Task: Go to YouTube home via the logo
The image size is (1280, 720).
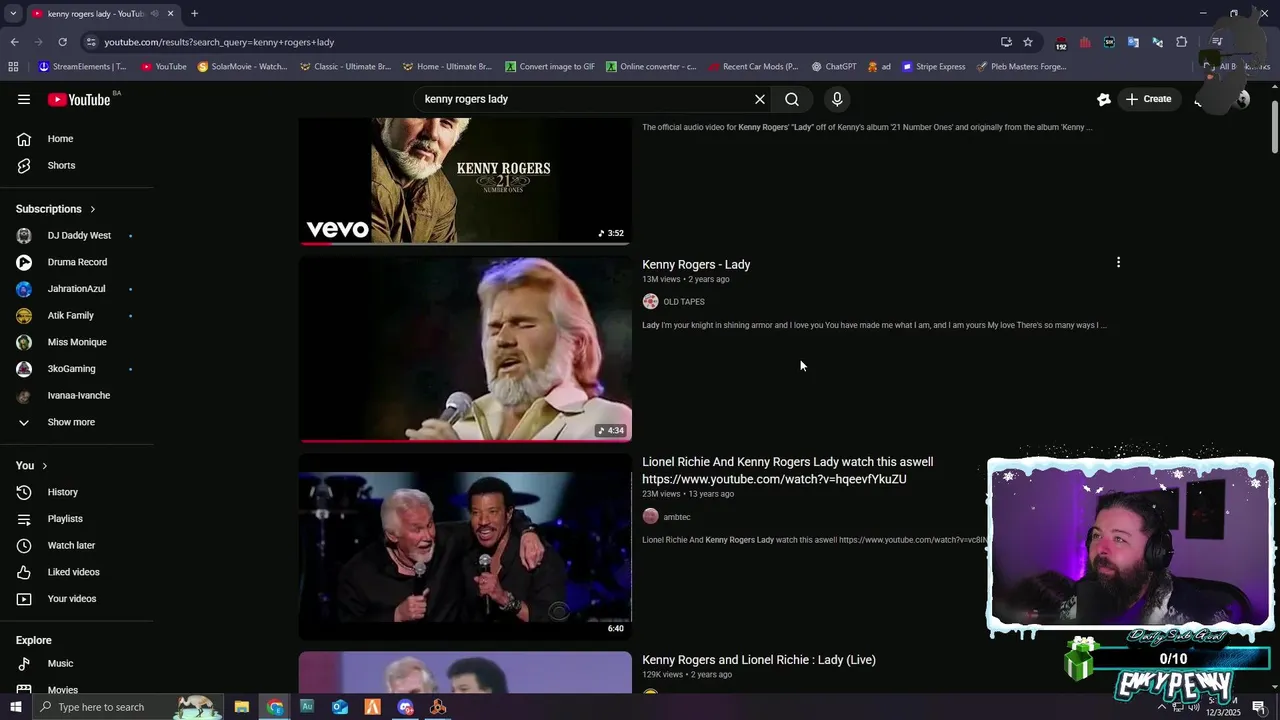Action: 79,99
